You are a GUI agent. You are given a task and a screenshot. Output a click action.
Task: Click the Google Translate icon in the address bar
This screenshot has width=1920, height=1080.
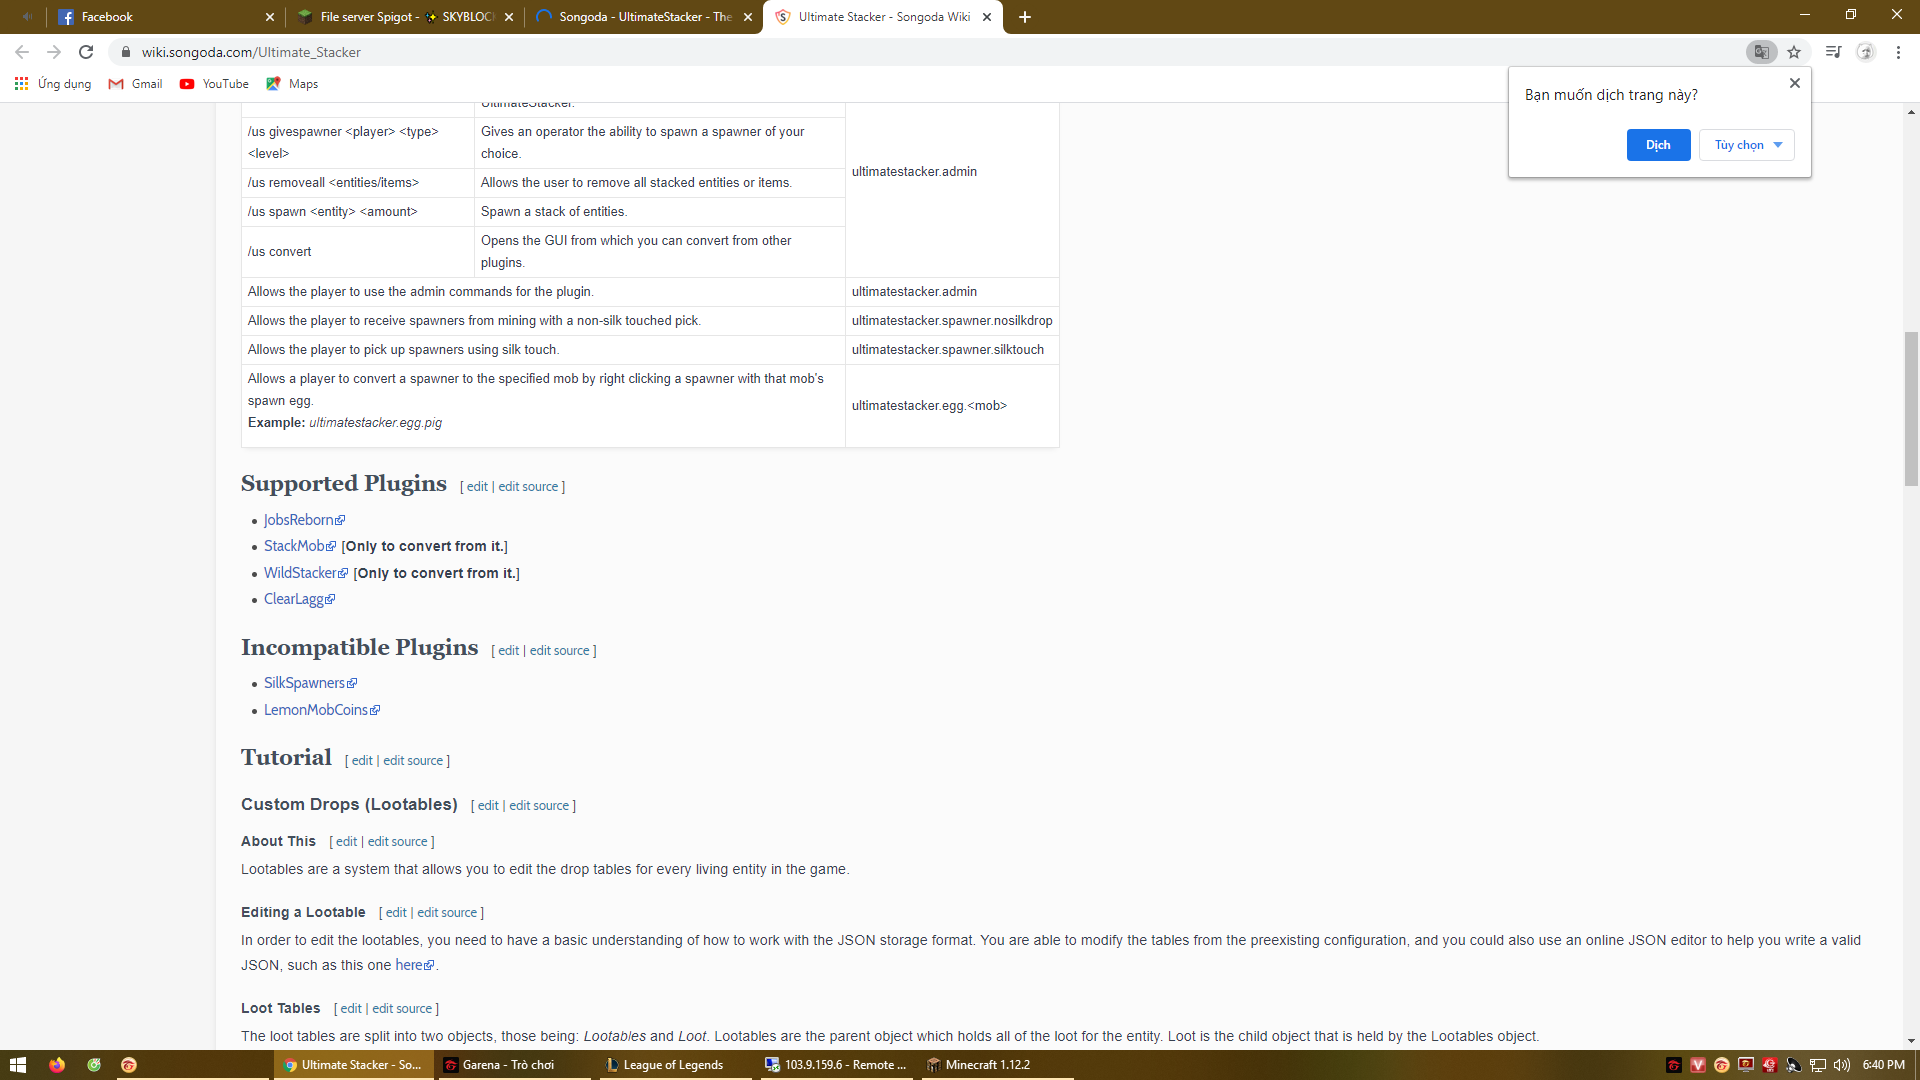(1761, 52)
